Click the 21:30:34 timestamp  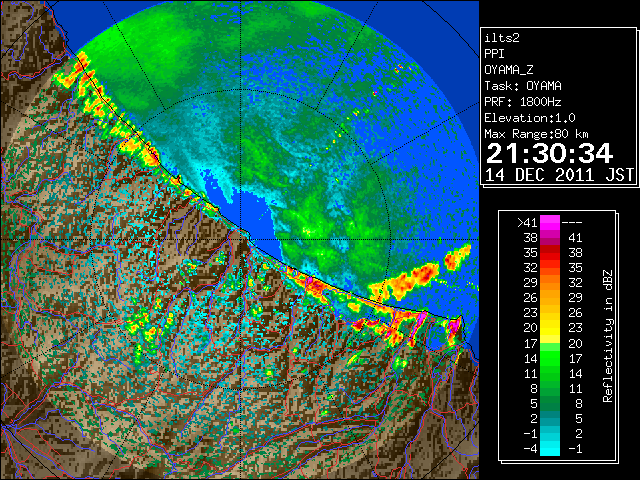(549, 153)
